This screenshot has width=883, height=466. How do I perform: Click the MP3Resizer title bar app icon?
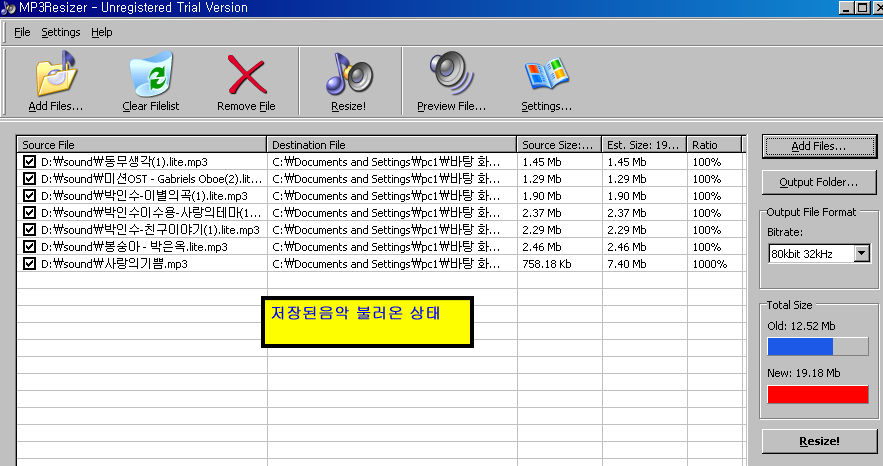pos(9,7)
